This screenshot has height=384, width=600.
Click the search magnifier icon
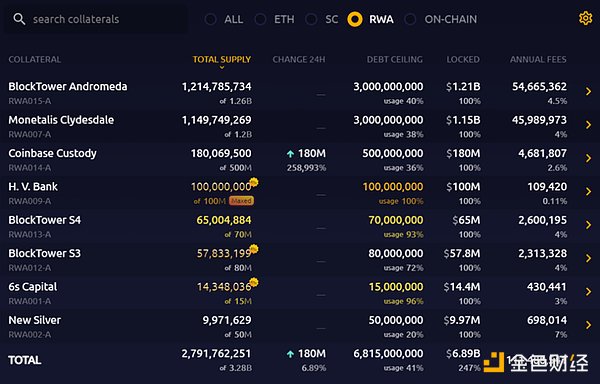(19, 19)
